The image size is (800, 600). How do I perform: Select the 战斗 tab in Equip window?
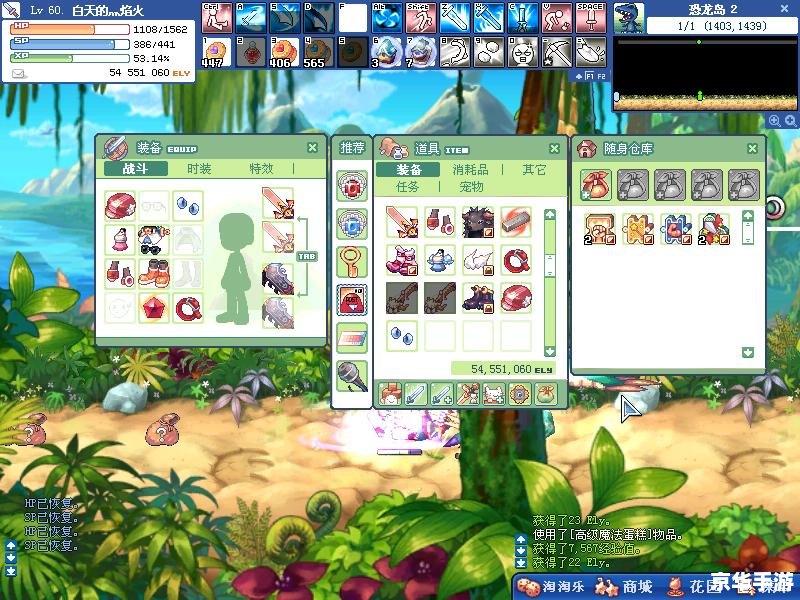pos(136,169)
